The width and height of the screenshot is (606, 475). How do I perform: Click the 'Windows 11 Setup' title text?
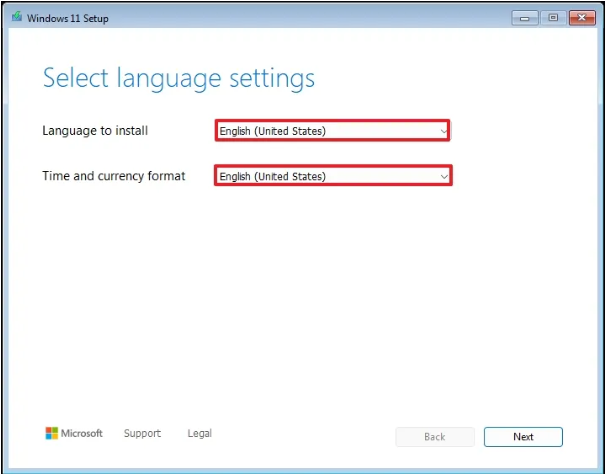click(68, 18)
